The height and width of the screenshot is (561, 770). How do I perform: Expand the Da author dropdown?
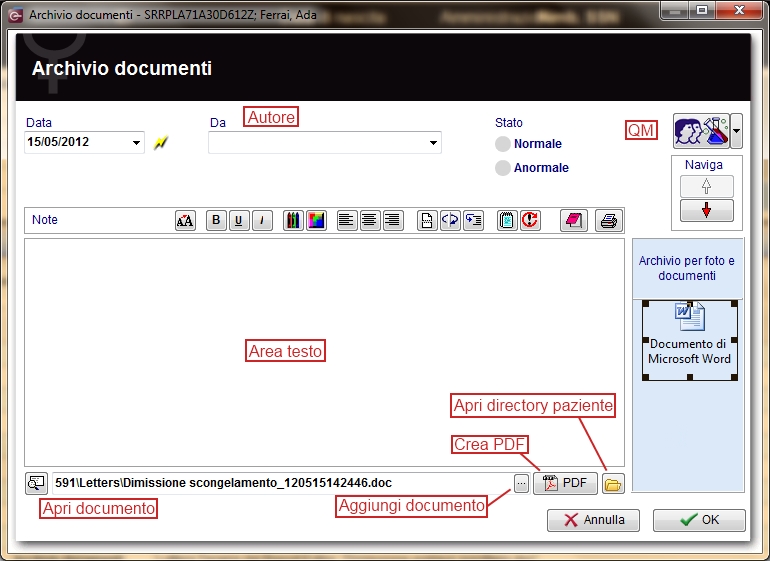click(433, 143)
